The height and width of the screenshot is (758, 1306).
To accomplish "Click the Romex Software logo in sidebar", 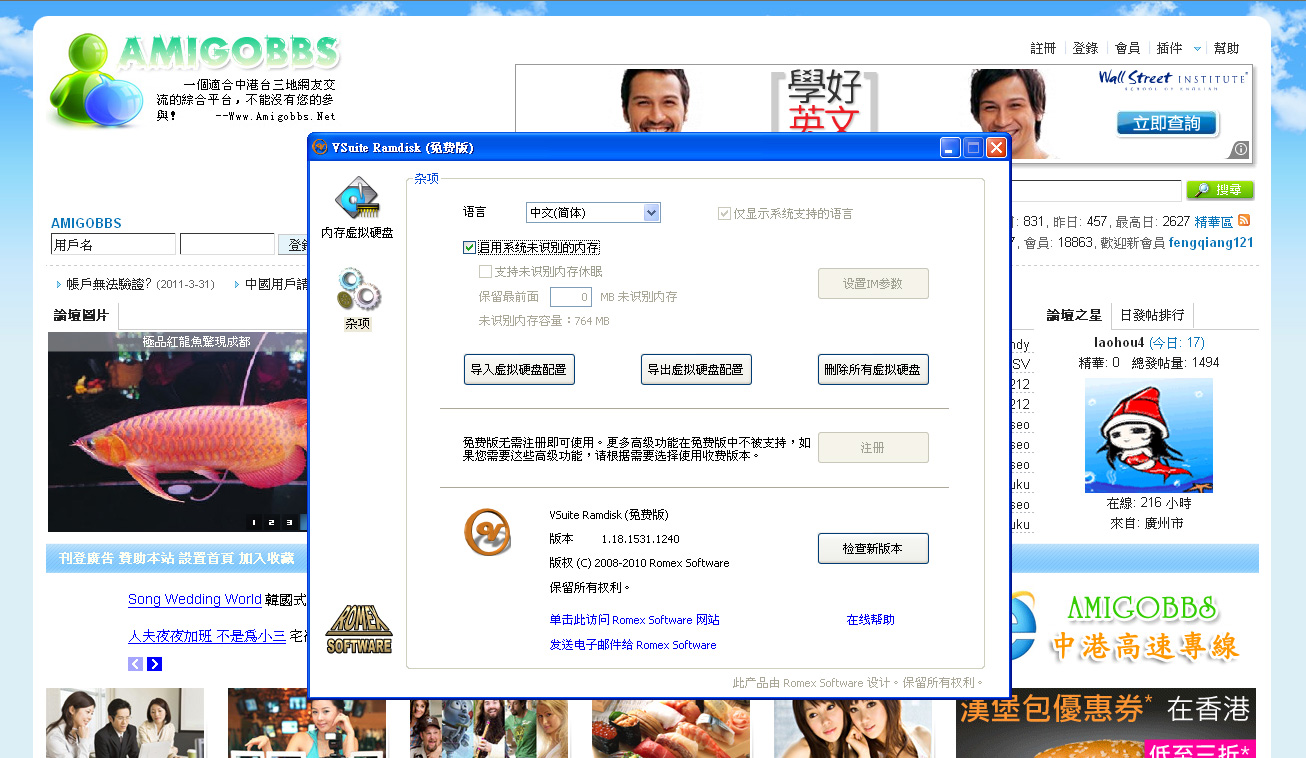I will (359, 629).
